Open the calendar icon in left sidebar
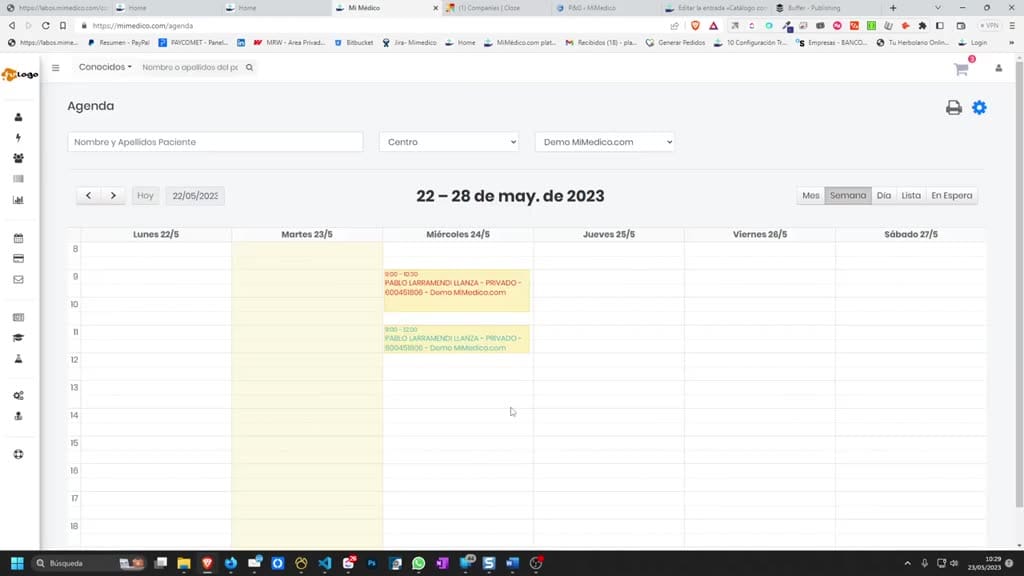 (x=18, y=238)
